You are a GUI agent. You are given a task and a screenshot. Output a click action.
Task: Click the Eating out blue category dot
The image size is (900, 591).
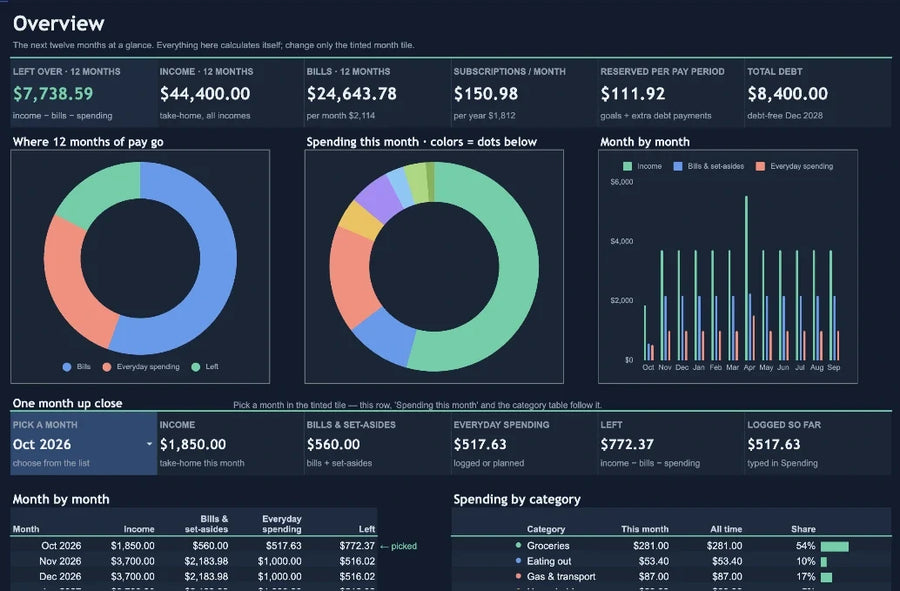pyautogui.click(x=518, y=561)
